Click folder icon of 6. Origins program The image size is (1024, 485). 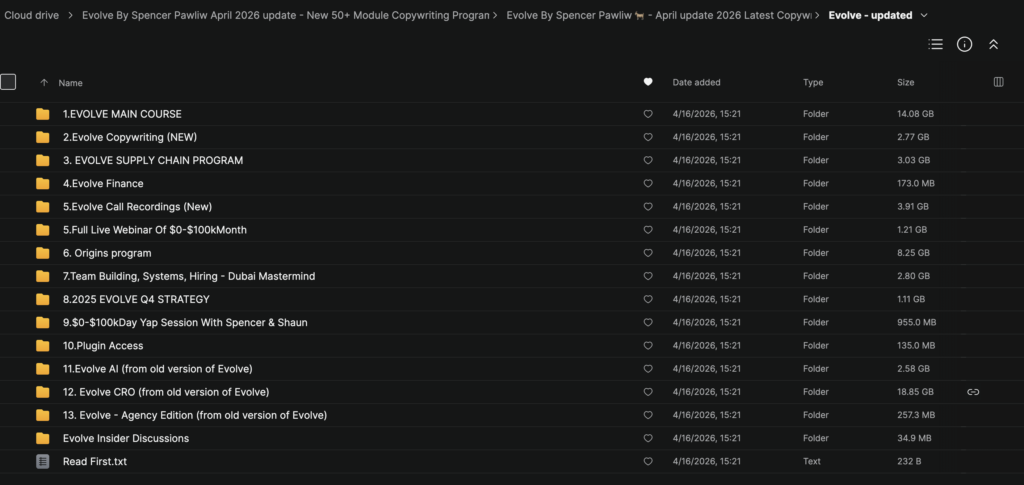click(x=42, y=253)
